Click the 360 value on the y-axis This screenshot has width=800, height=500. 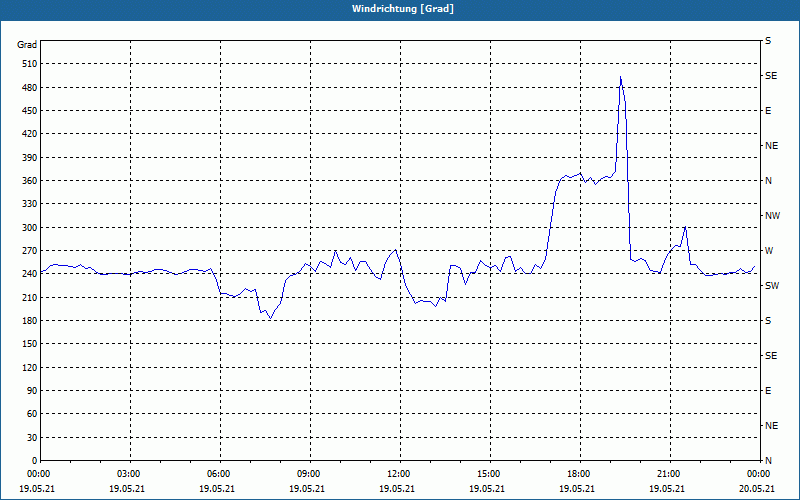point(30,181)
